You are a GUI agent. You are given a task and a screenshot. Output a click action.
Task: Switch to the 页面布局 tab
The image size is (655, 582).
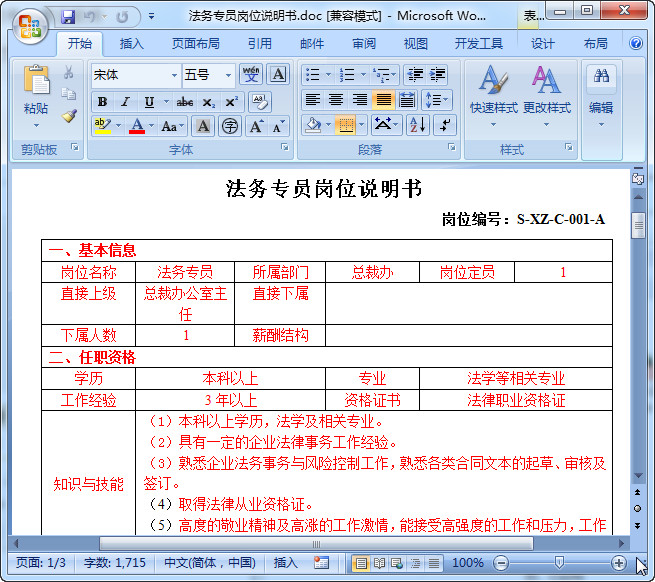pyautogui.click(x=195, y=43)
